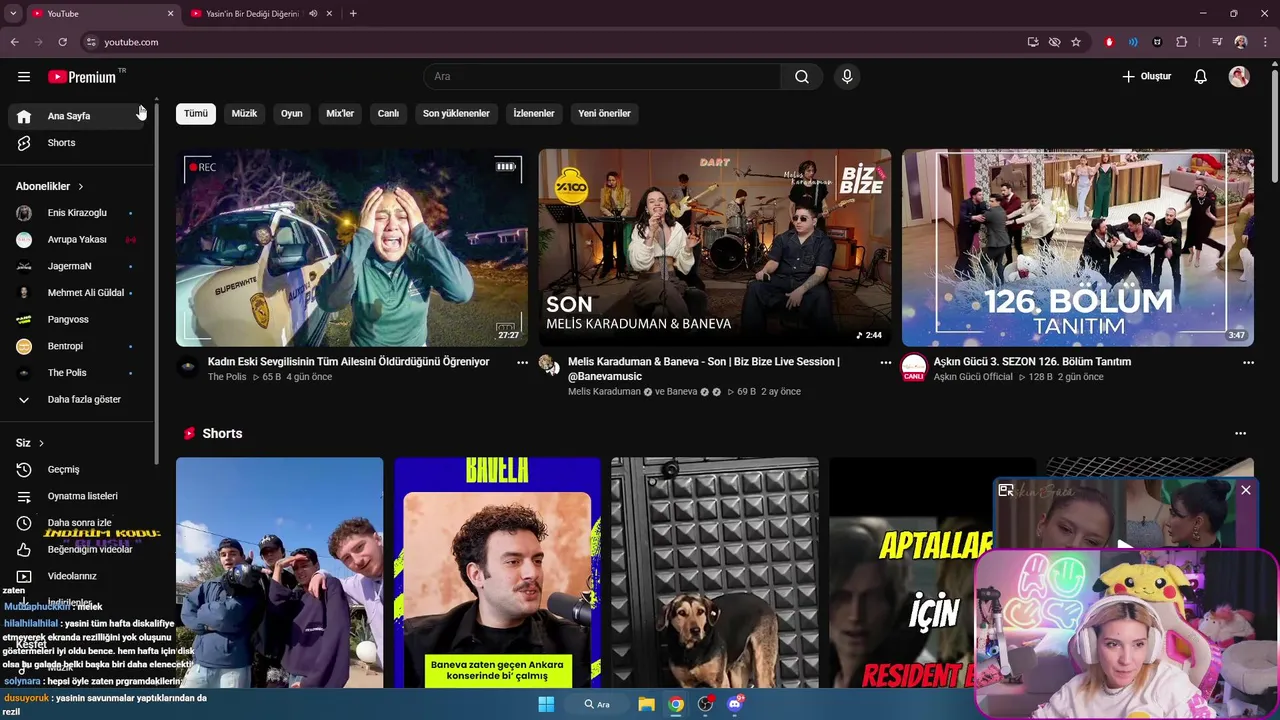The image size is (1280, 720).
Task: Click the Oluştur create button
Action: click(1146, 76)
